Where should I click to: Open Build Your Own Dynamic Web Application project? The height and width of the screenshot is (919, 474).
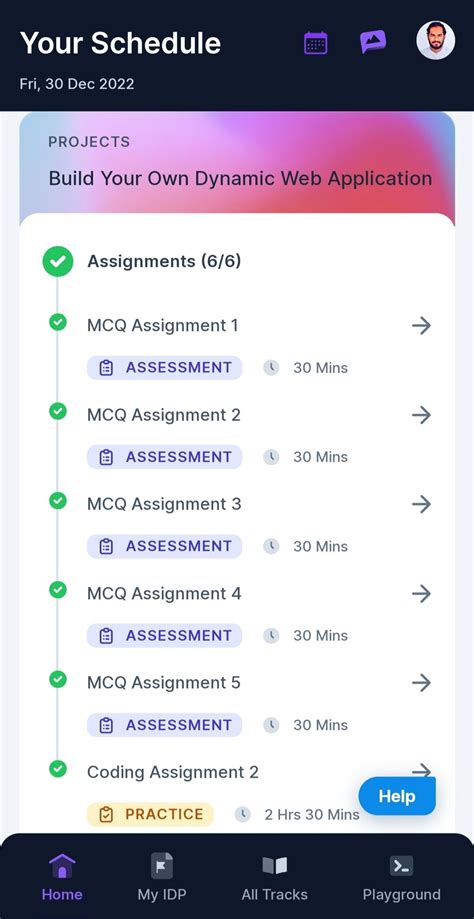point(240,178)
